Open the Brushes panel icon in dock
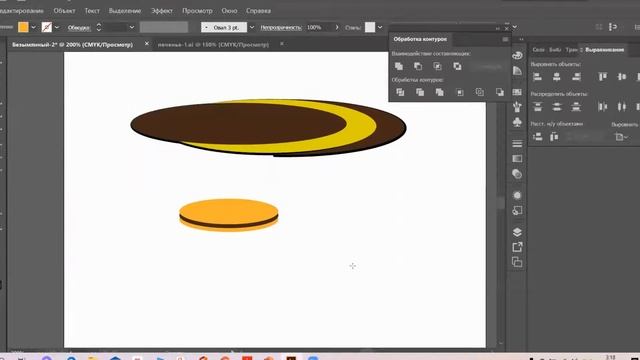Viewport: 640px width, 360px height. coord(517,107)
